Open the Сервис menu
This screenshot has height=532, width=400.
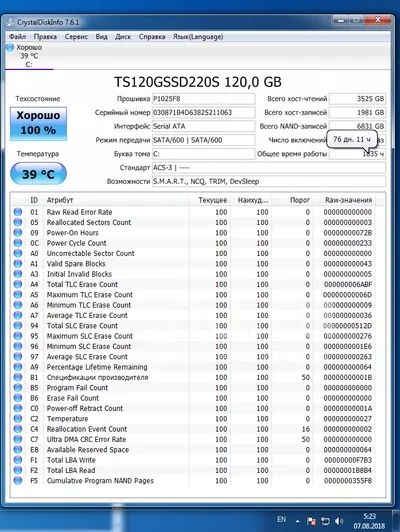pos(76,37)
